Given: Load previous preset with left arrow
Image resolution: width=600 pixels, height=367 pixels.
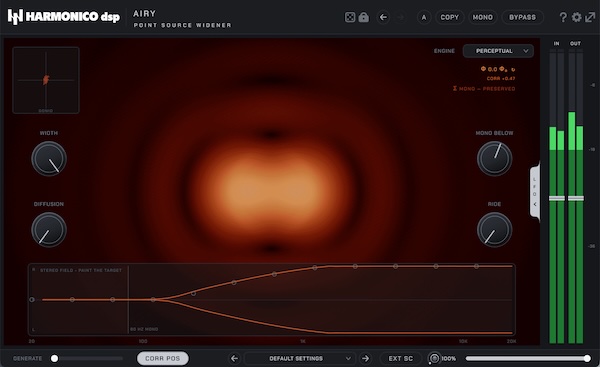Looking at the screenshot, I should click(x=234, y=359).
